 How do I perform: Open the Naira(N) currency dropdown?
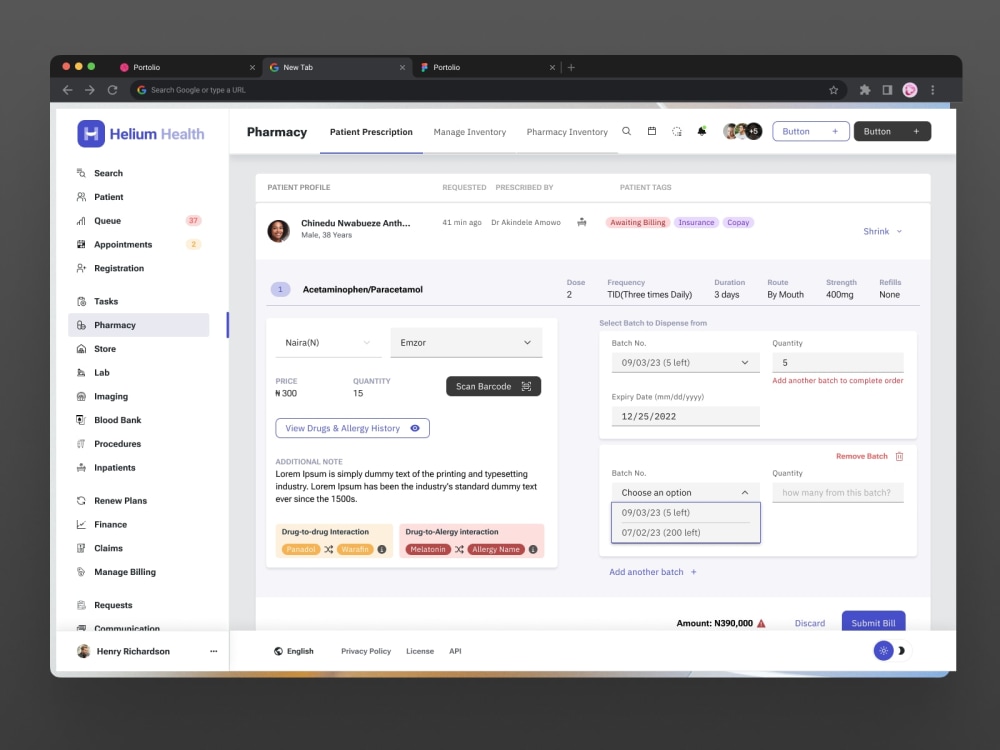[x=328, y=342]
